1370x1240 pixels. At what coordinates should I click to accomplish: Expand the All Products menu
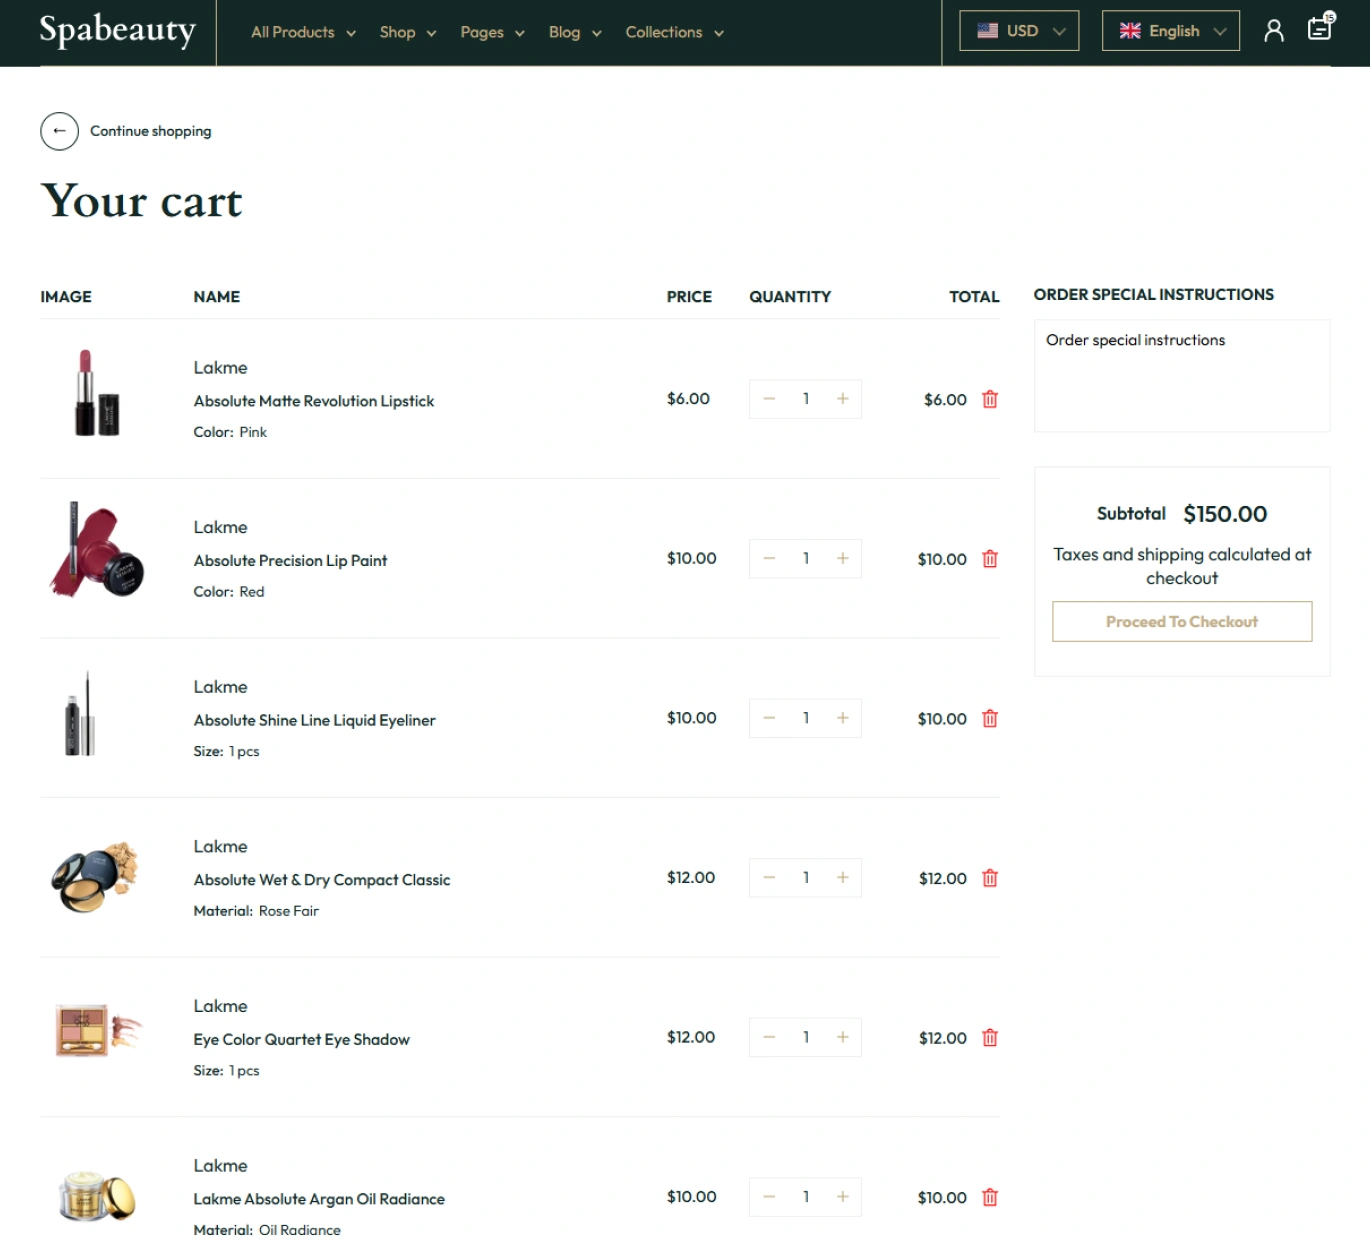[x=303, y=32]
